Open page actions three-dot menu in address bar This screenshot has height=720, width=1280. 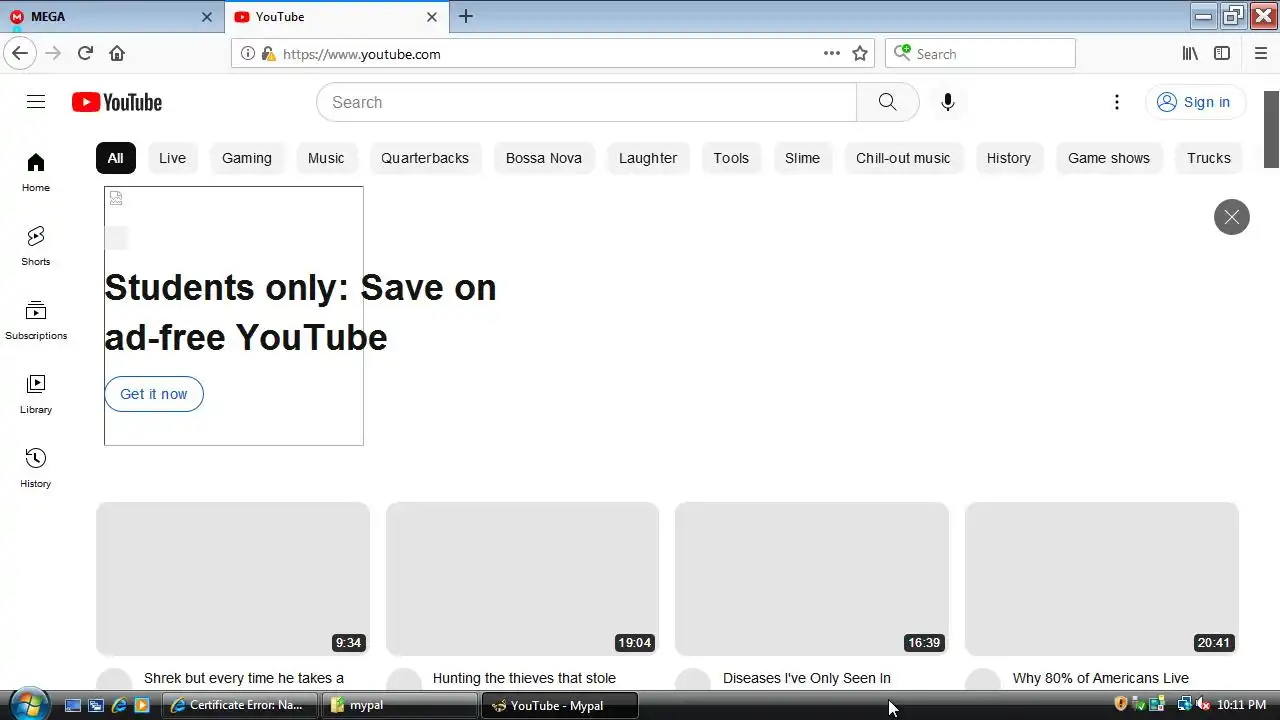832,54
